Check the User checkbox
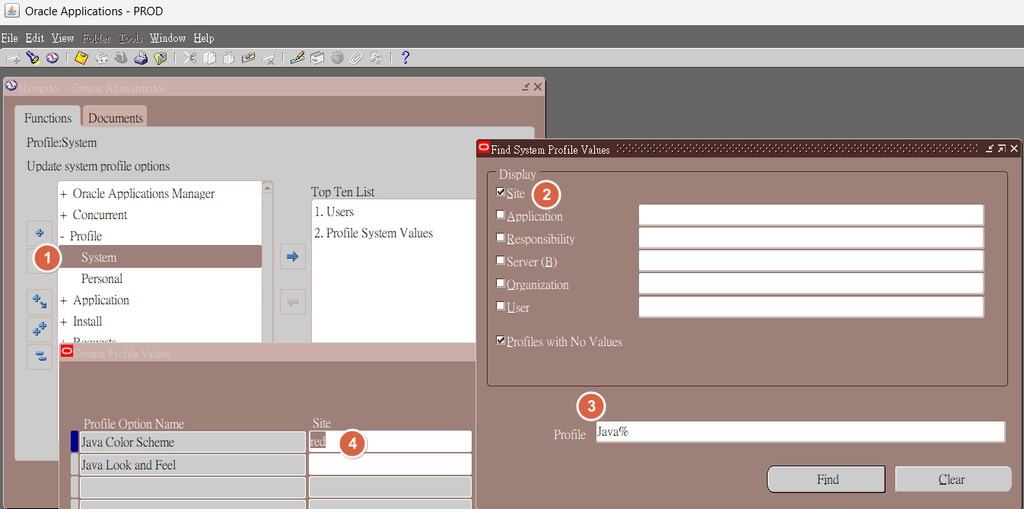The height and width of the screenshot is (509, 1024). 501,306
